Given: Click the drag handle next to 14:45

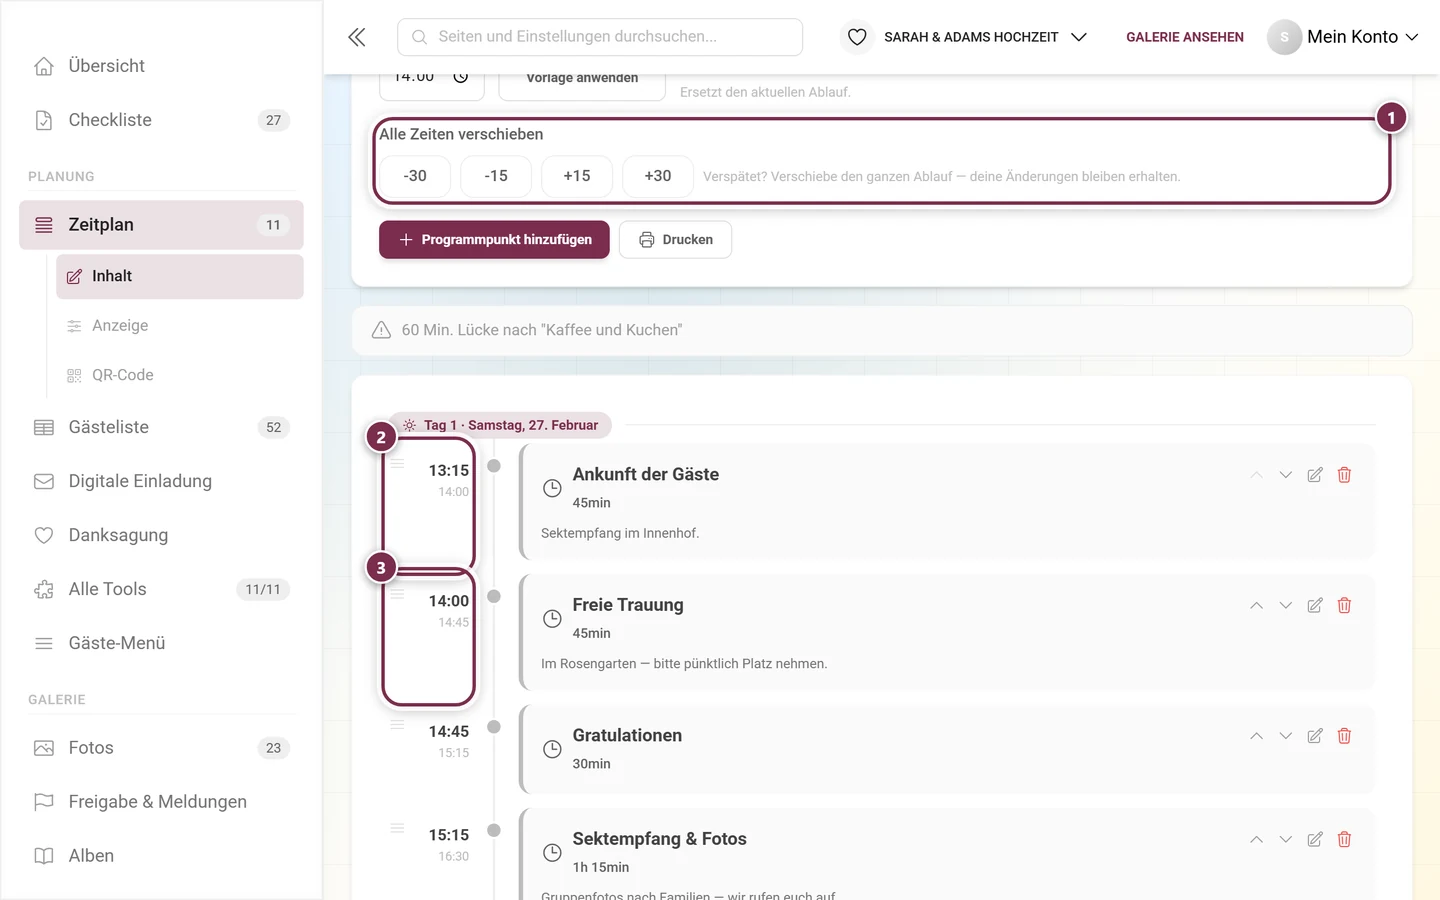Looking at the screenshot, I should [397, 724].
